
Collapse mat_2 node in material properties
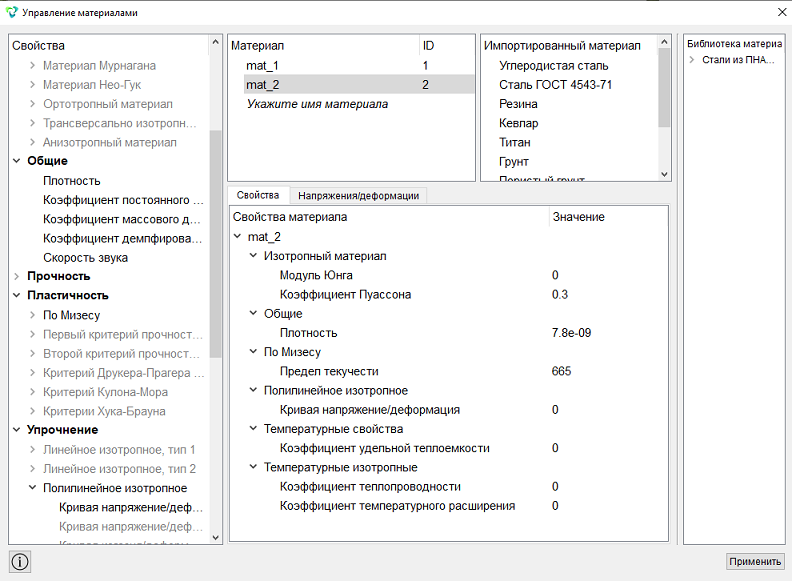click(237, 236)
